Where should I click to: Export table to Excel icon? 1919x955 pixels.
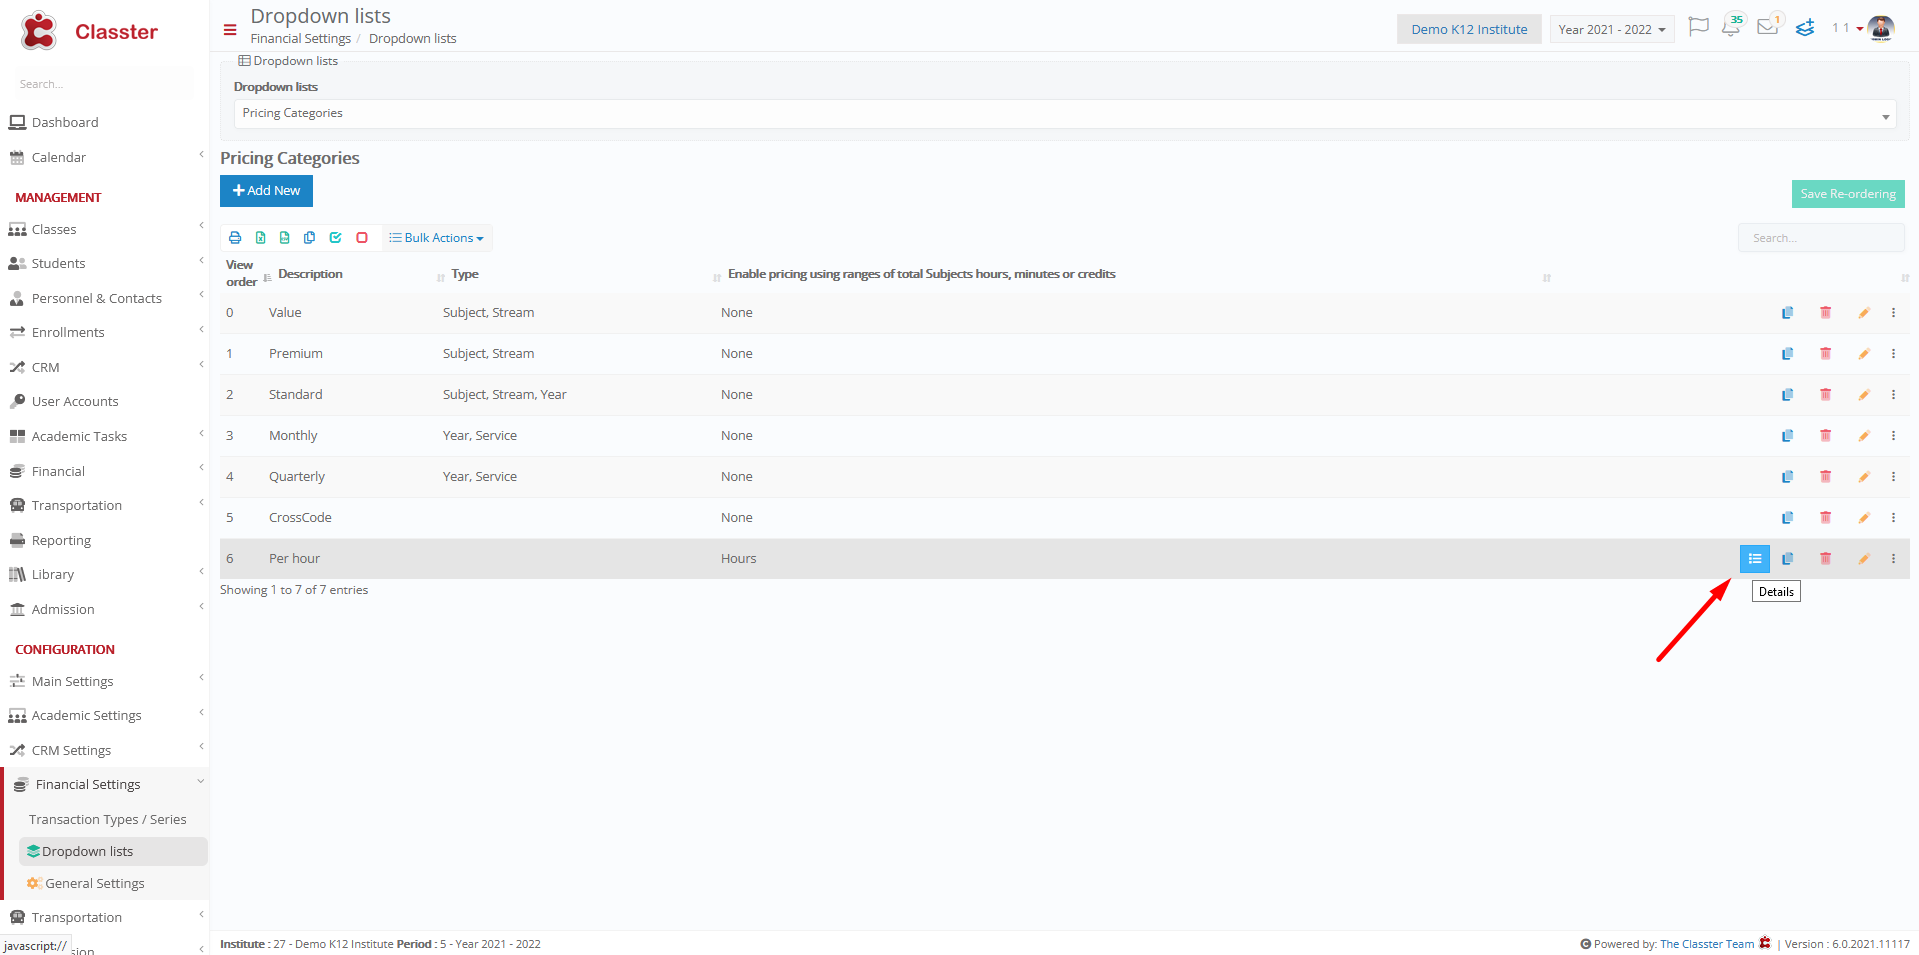click(260, 238)
